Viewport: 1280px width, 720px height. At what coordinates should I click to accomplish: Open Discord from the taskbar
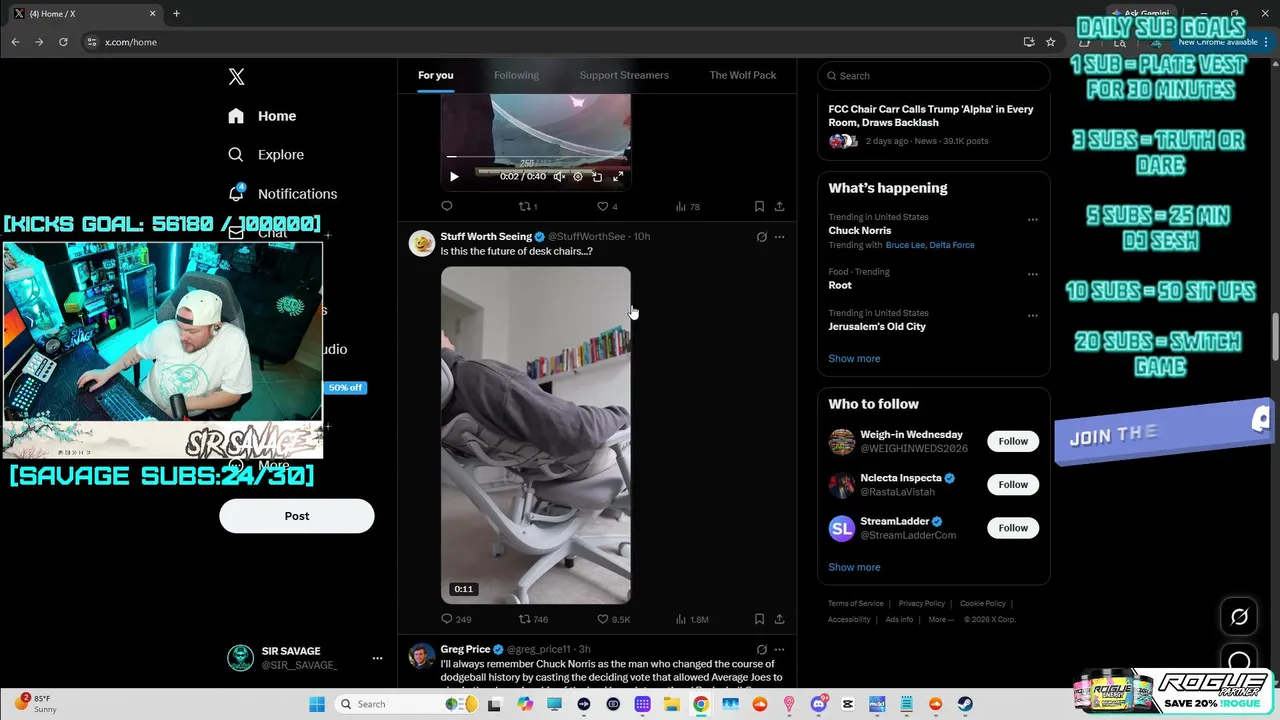click(819, 704)
